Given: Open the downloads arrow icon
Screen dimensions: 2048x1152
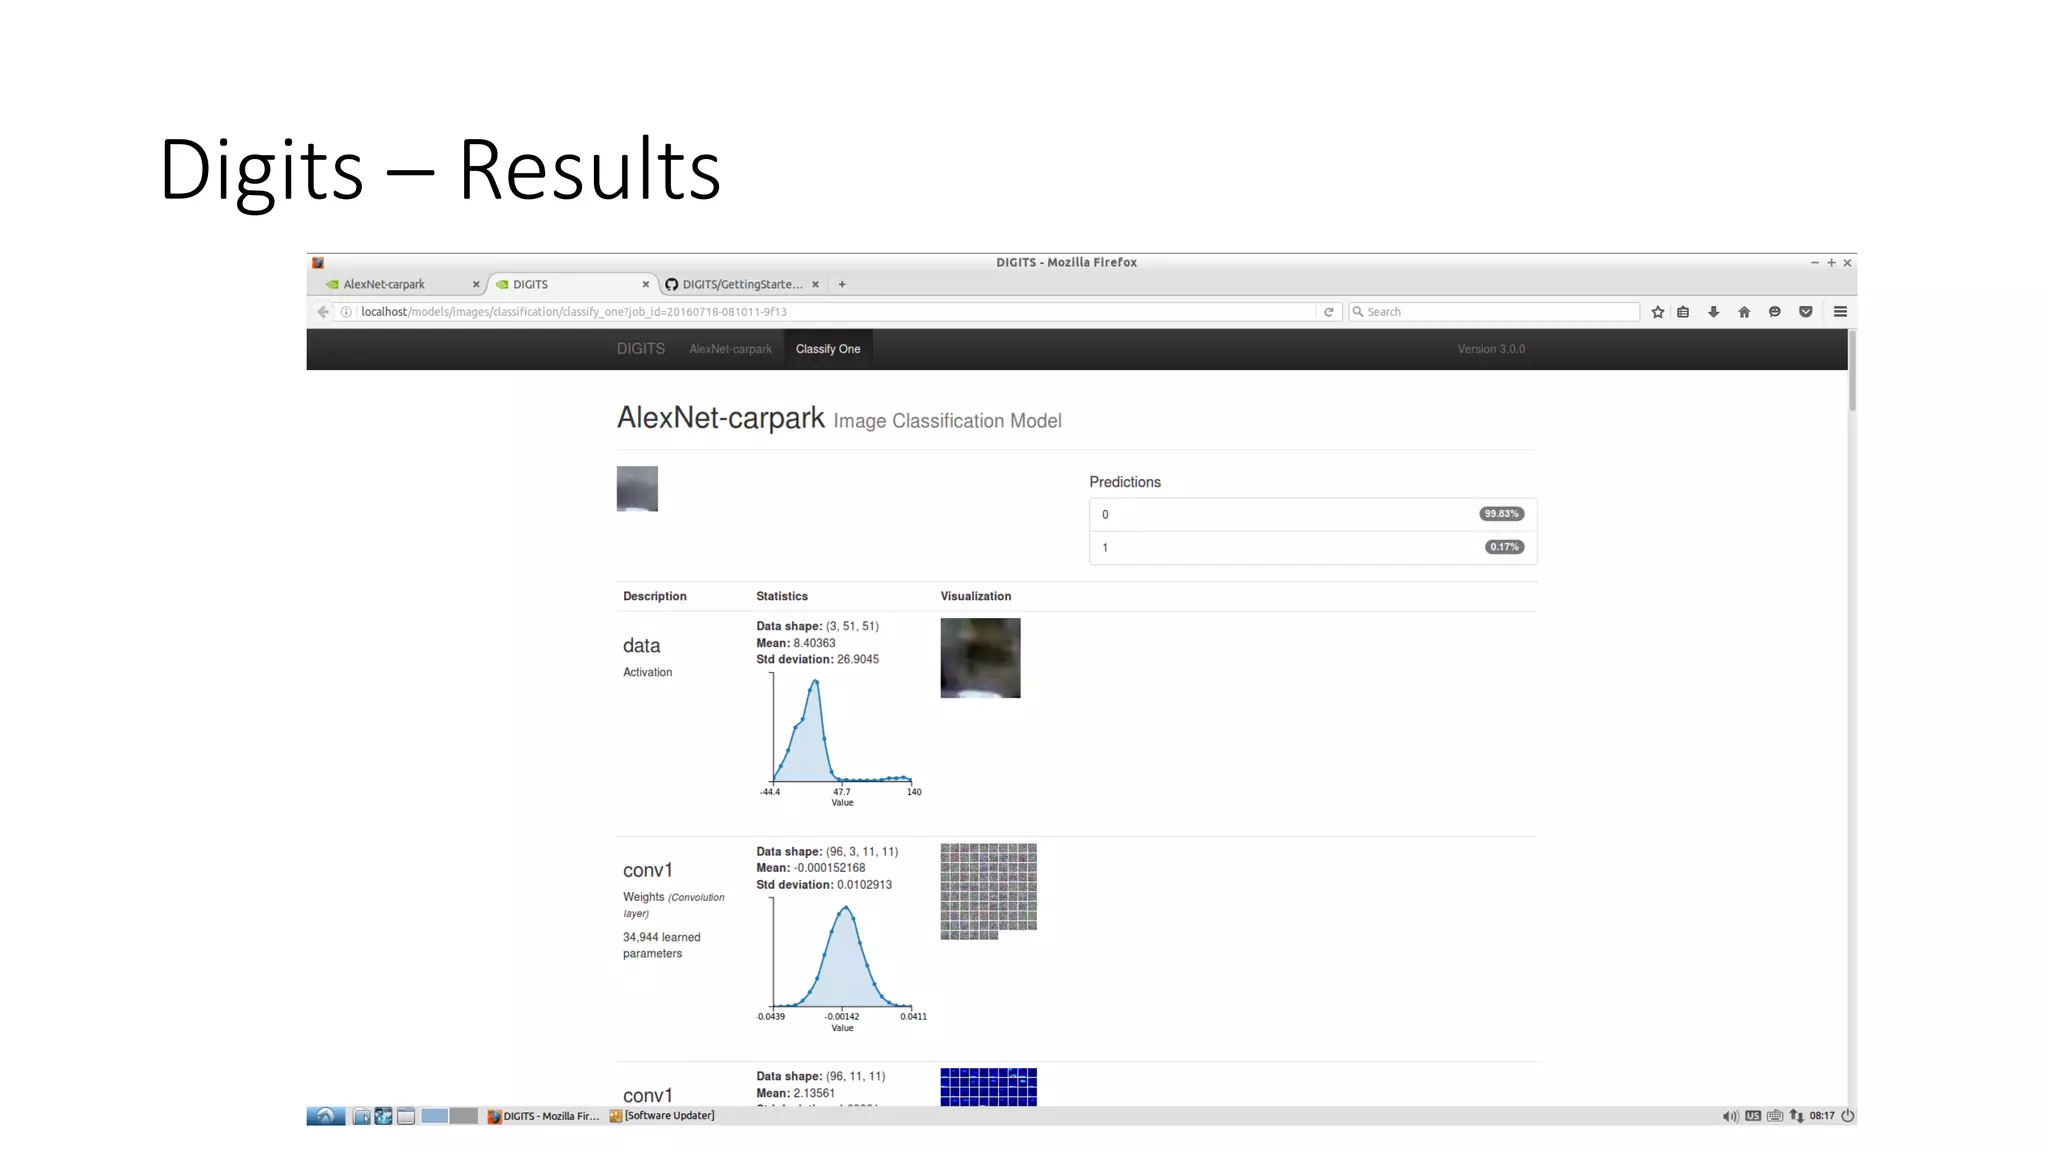Looking at the screenshot, I should [x=1713, y=312].
